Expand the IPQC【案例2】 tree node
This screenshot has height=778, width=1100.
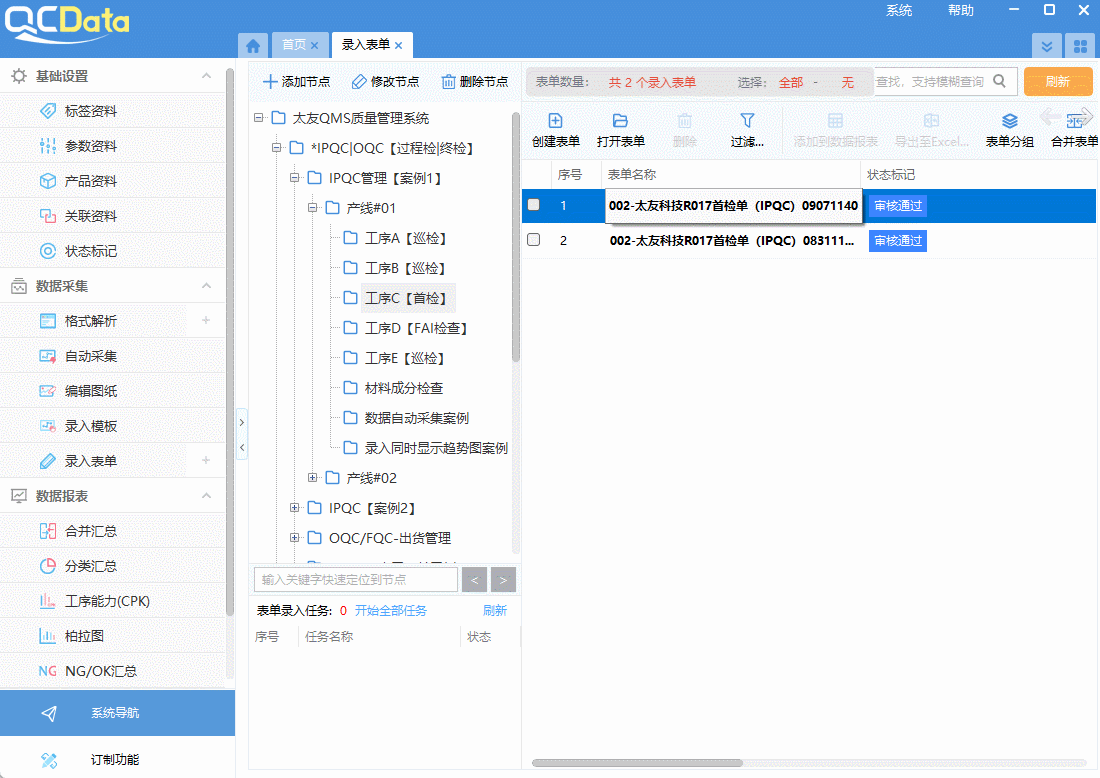click(295, 508)
